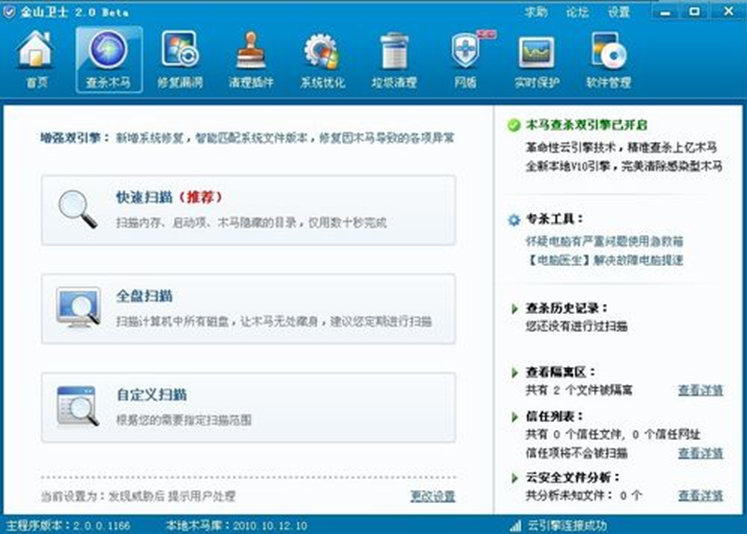Viewport: 747px width, 534px height.
Task: Minimize the 金山卫士 window
Action: pos(666,11)
